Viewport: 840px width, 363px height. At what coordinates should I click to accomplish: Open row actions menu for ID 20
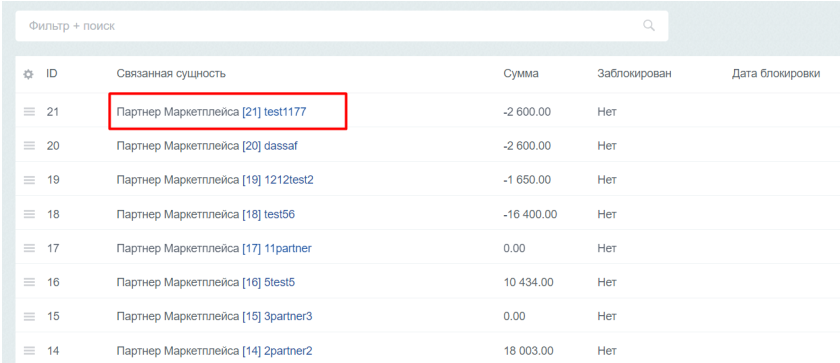tap(29, 146)
